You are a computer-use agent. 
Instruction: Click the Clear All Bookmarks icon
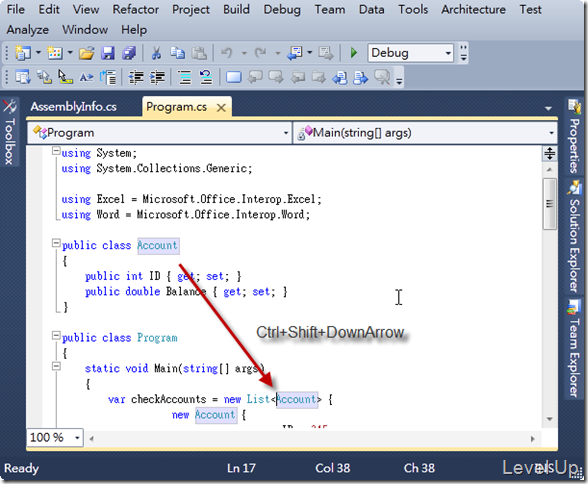tap(382, 77)
